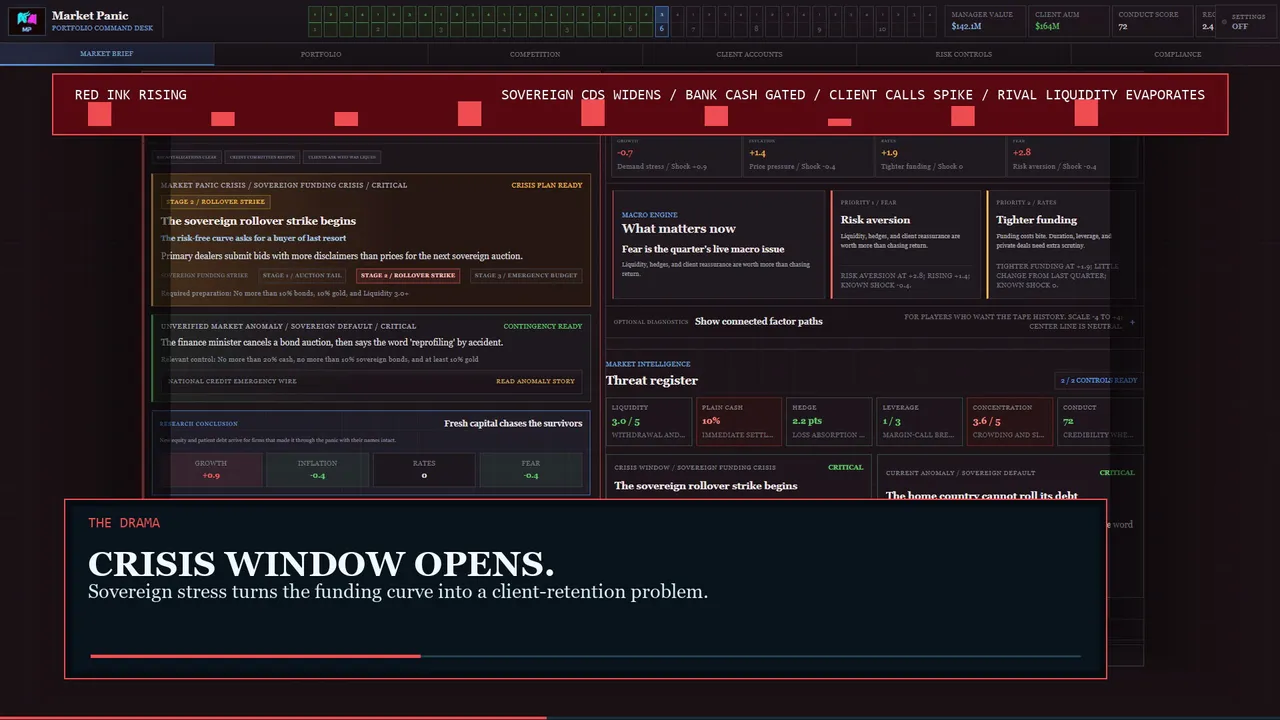The width and height of the screenshot is (1280, 720).
Task: Click the Crisis Window Opens progress bar
Action: click(x=585, y=656)
